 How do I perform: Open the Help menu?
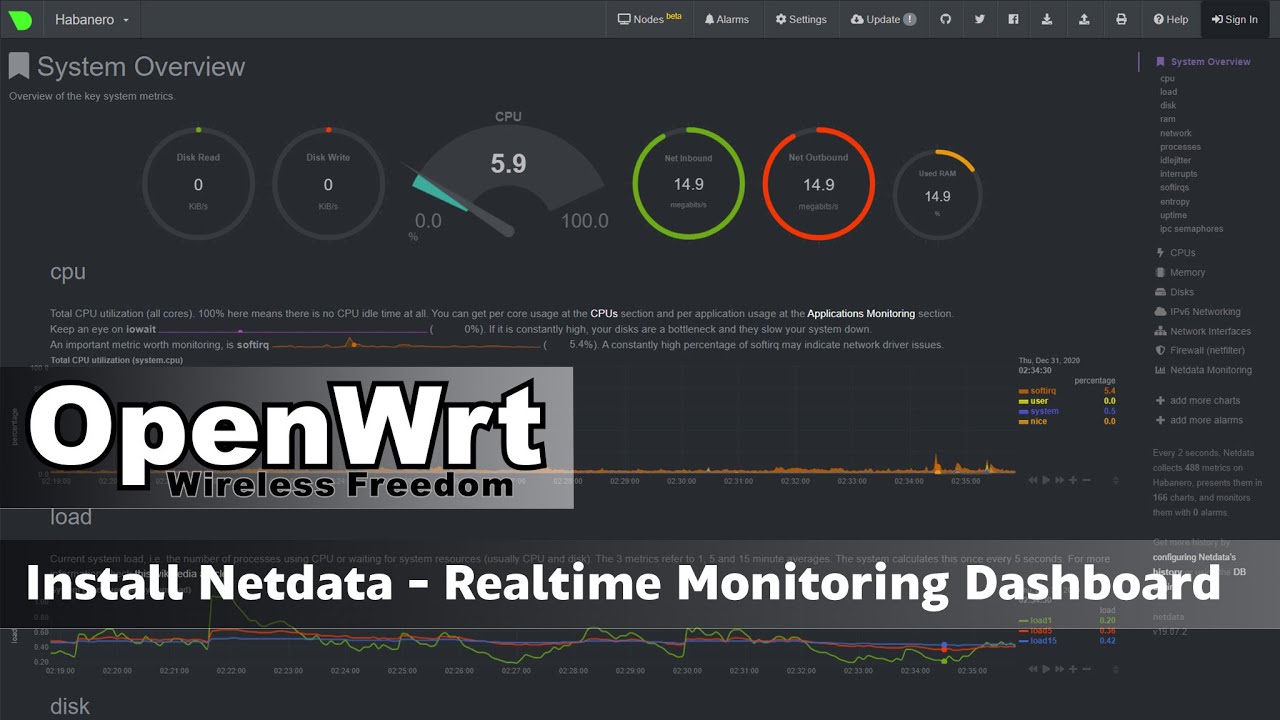1170,19
